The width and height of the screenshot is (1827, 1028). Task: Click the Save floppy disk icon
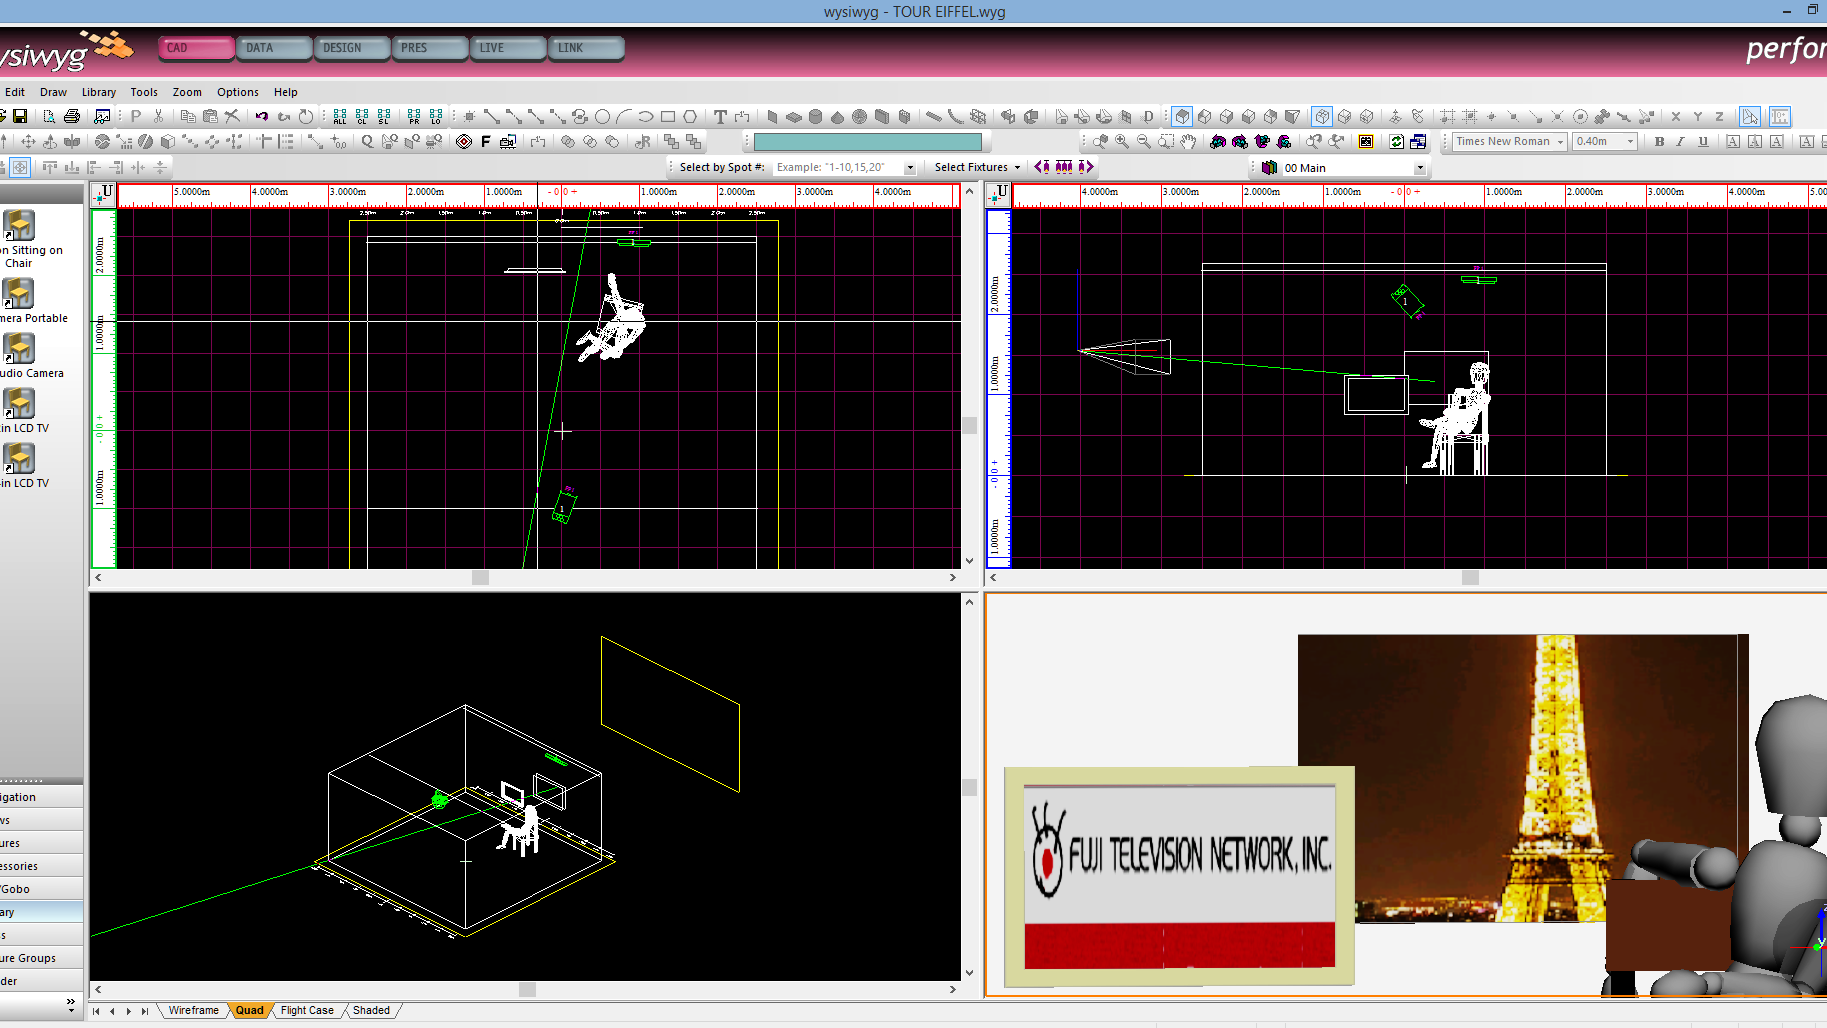pyautogui.click(x=19, y=117)
